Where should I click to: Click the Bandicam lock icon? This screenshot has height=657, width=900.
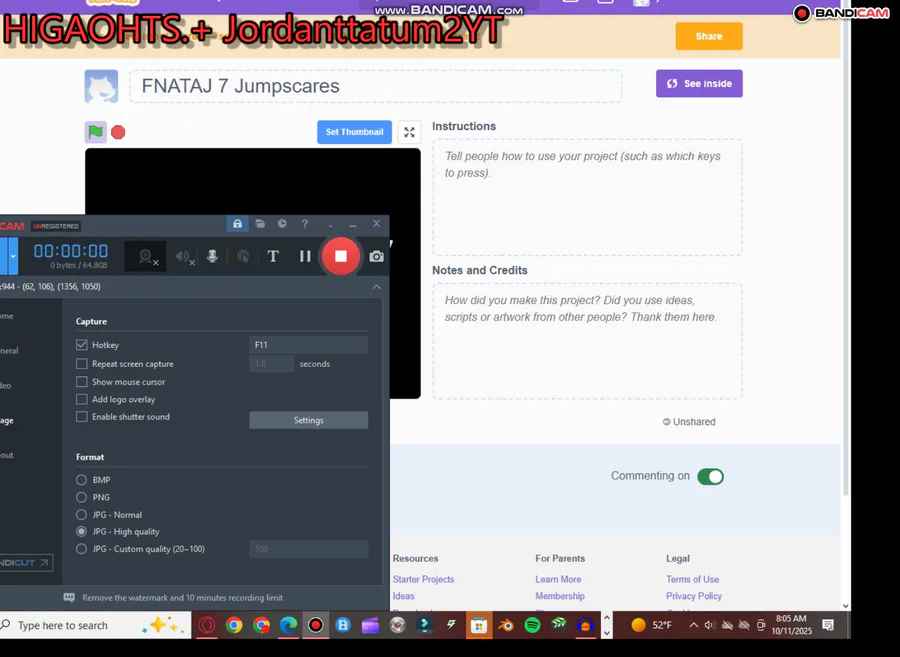coord(237,224)
